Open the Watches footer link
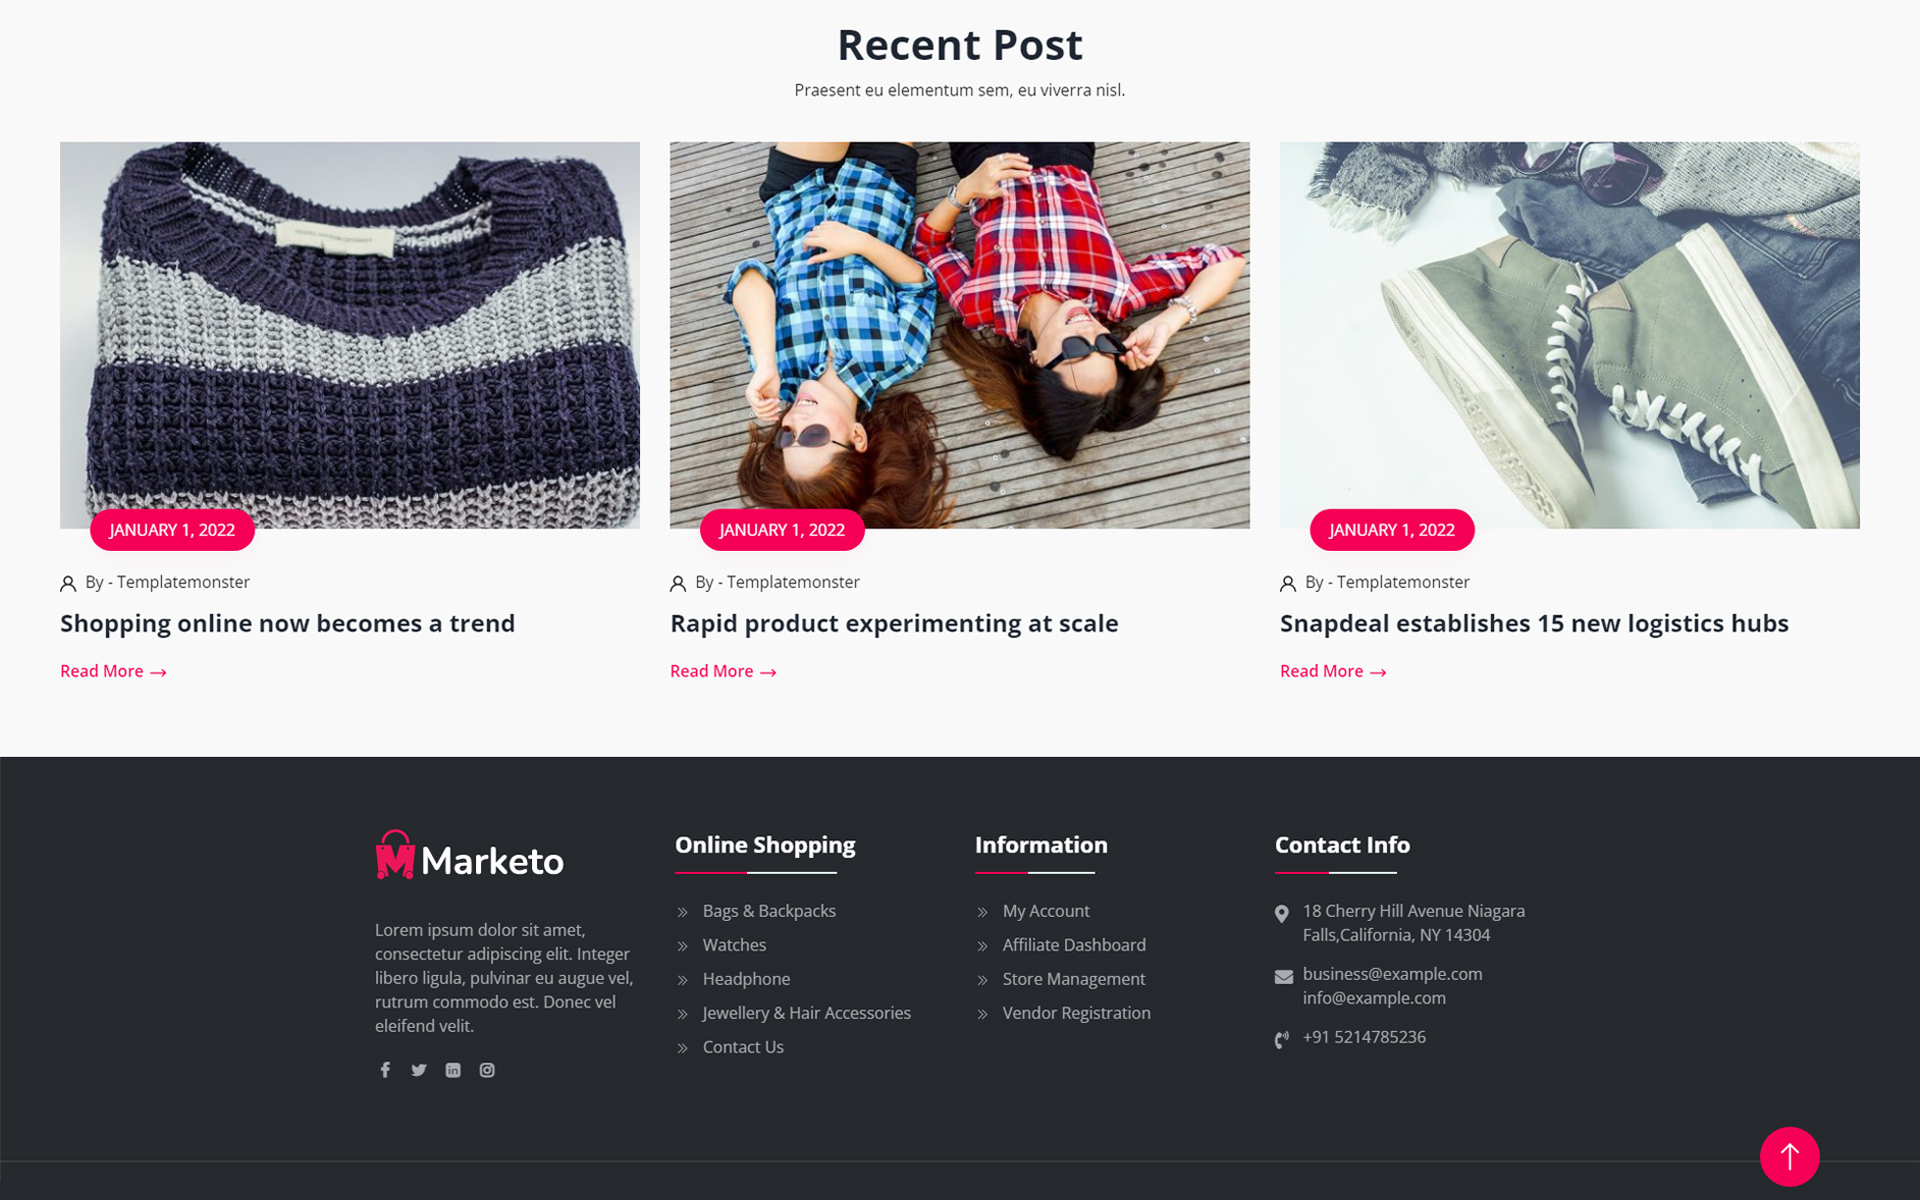 (x=734, y=945)
